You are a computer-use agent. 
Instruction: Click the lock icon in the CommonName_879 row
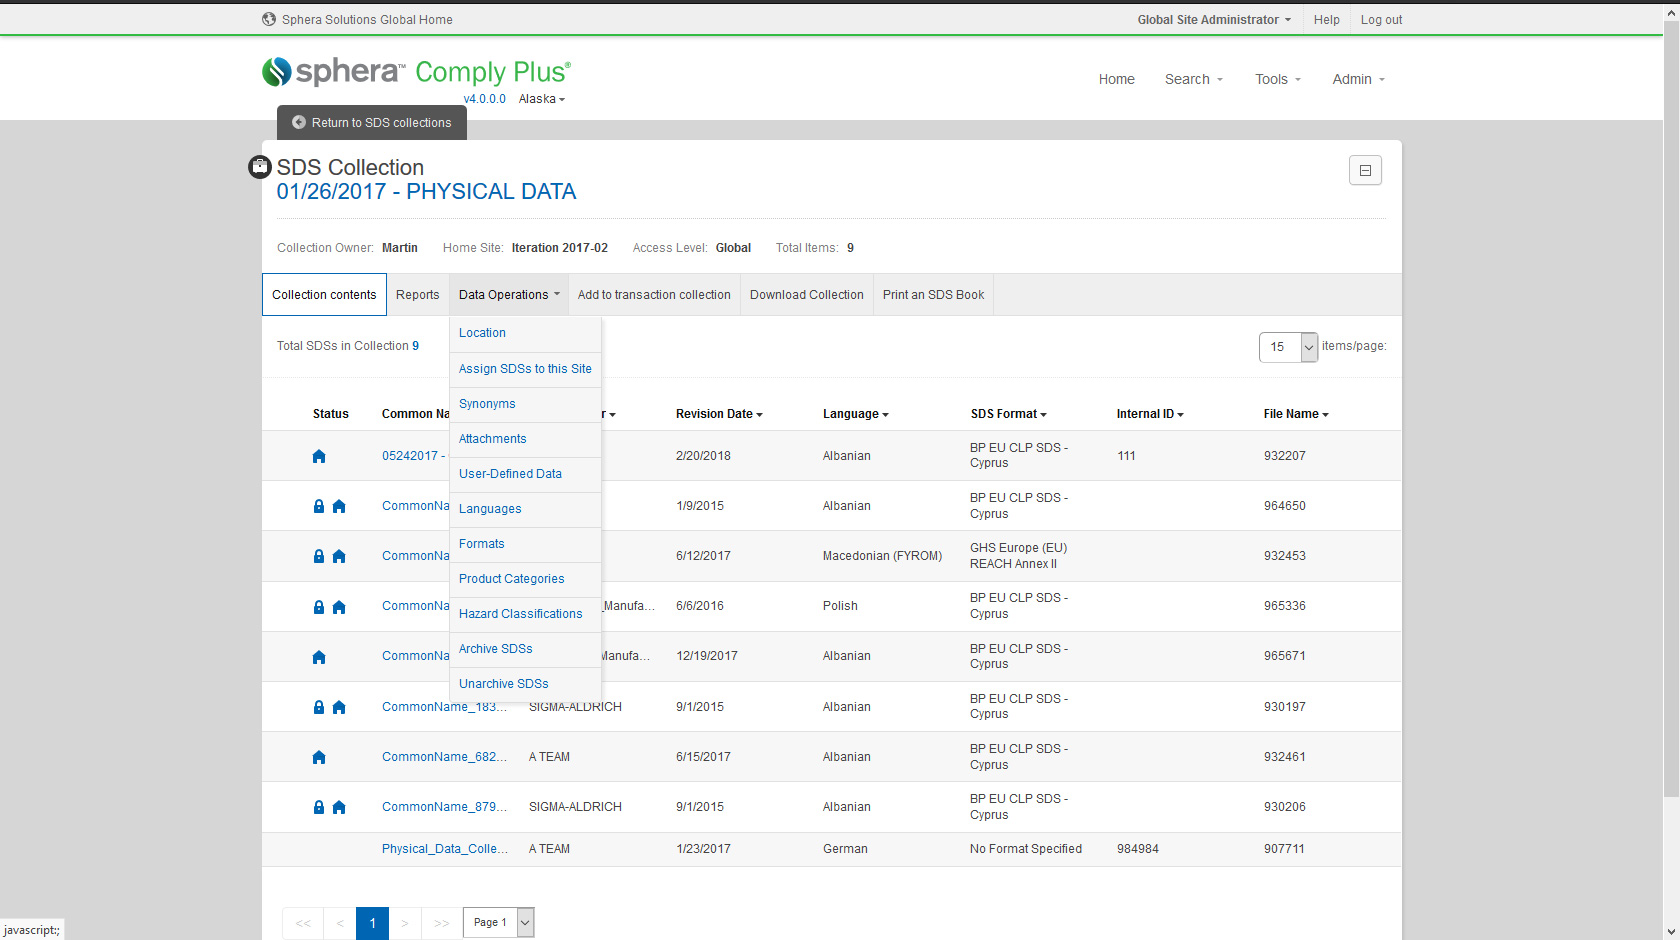click(319, 807)
